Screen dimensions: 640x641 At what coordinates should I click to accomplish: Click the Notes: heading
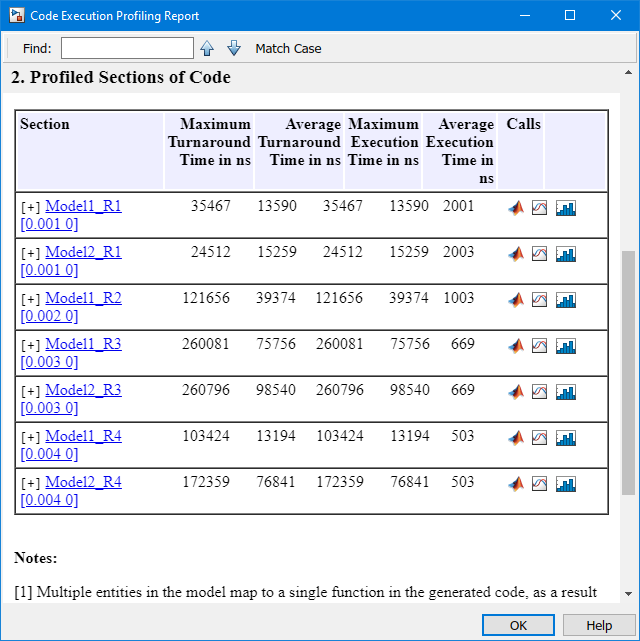pos(36,558)
